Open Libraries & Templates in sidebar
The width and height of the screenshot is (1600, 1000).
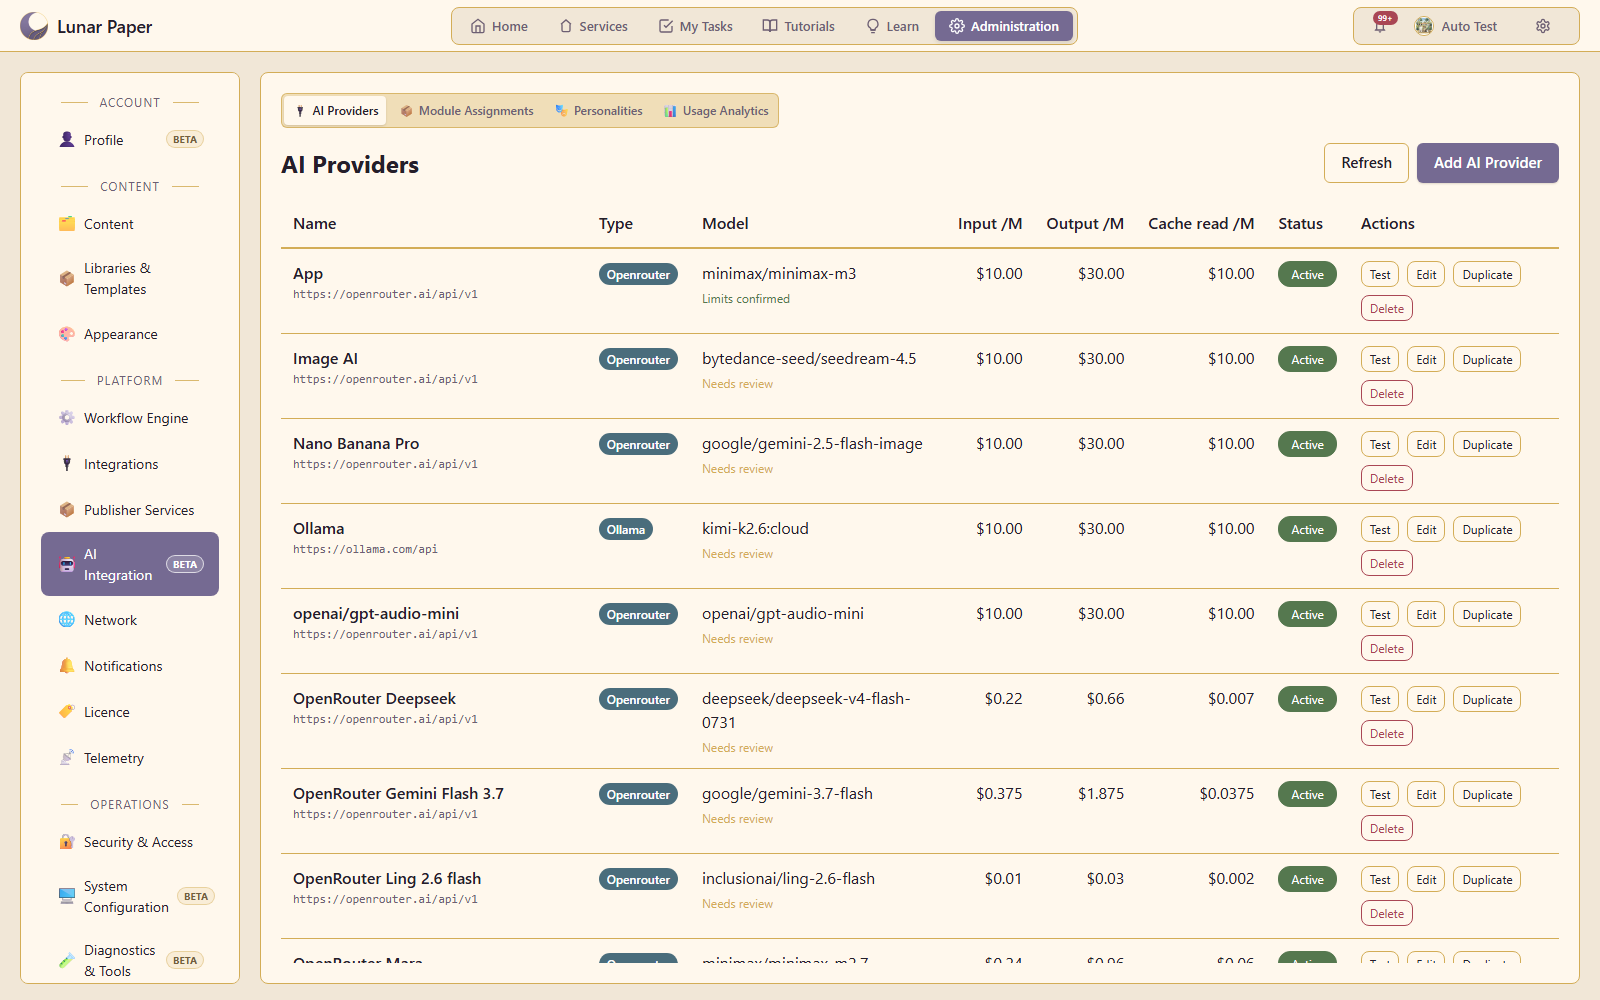(x=130, y=279)
